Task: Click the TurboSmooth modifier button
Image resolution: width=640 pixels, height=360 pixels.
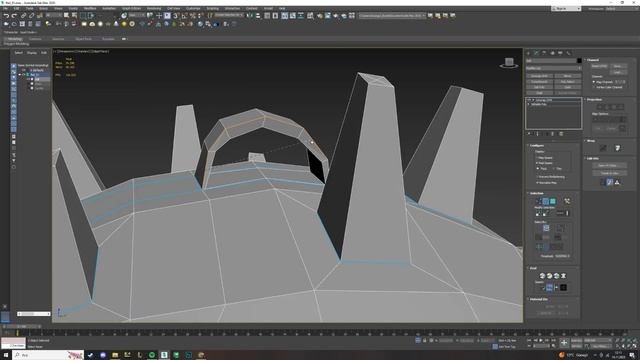Action: 539,82
